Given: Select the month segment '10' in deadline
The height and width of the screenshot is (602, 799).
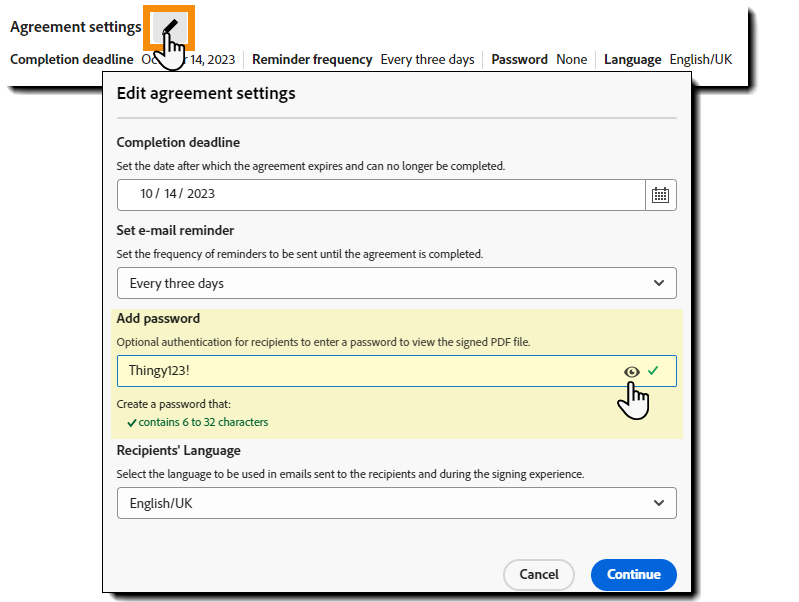Looking at the screenshot, I should click(147, 194).
